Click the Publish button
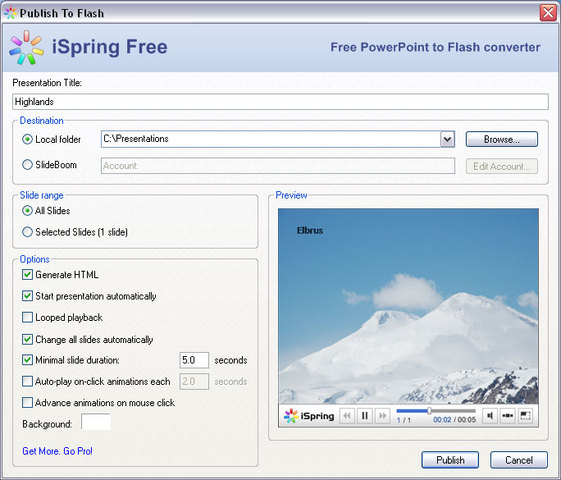 click(x=450, y=460)
